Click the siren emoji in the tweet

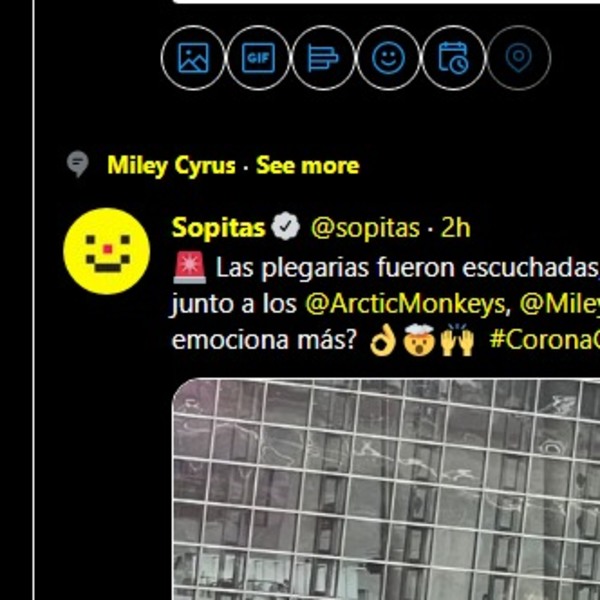[x=189, y=267]
